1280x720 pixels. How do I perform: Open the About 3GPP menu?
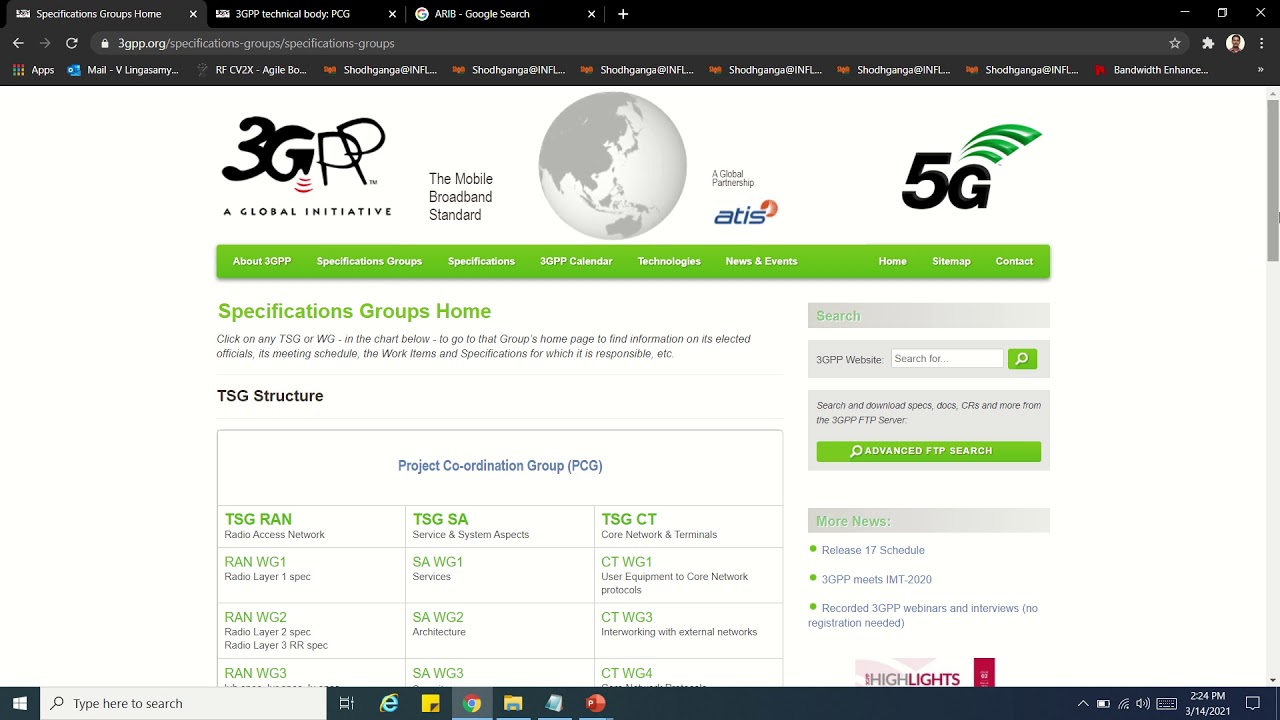(x=262, y=261)
